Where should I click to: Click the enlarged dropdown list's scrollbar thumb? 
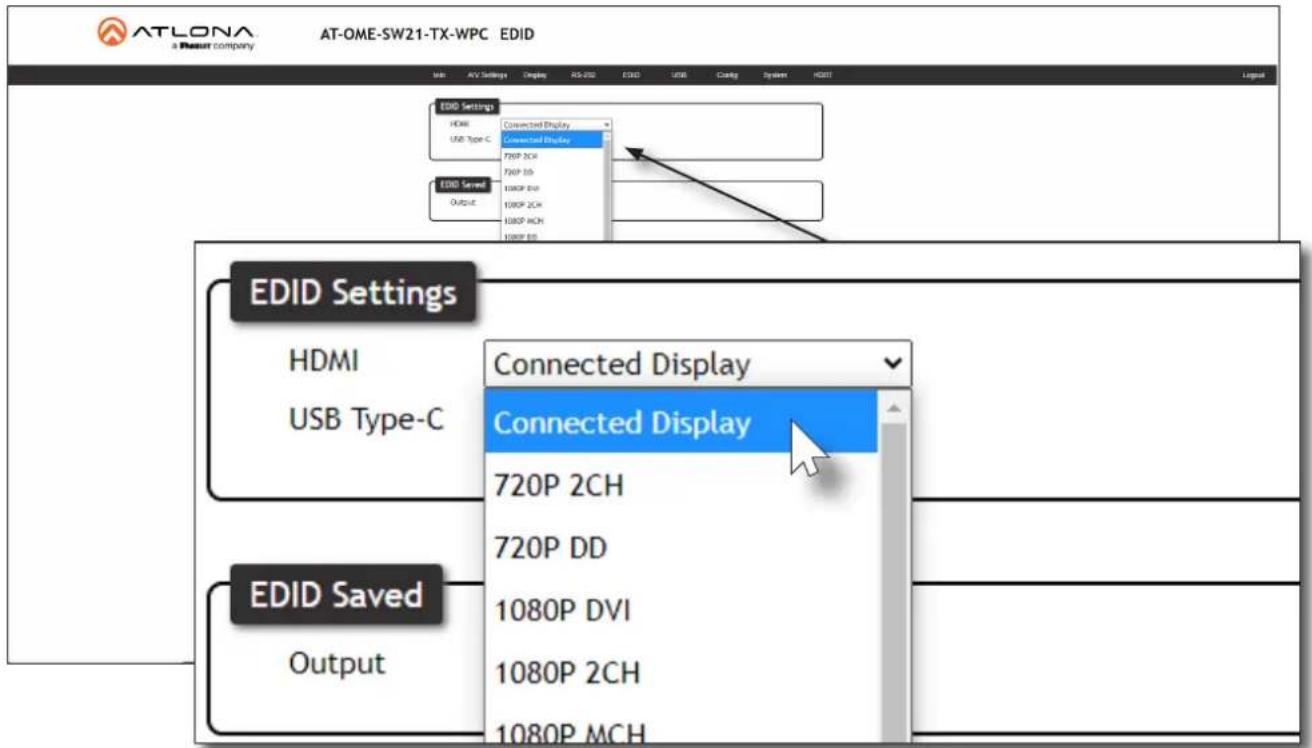pyautogui.click(x=894, y=585)
